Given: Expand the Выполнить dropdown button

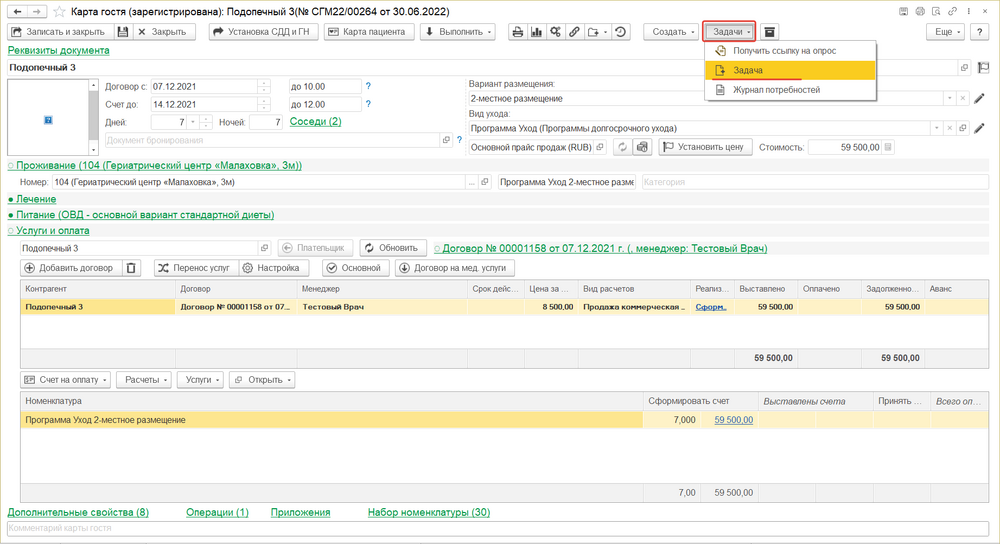Looking at the screenshot, I should 458,32.
